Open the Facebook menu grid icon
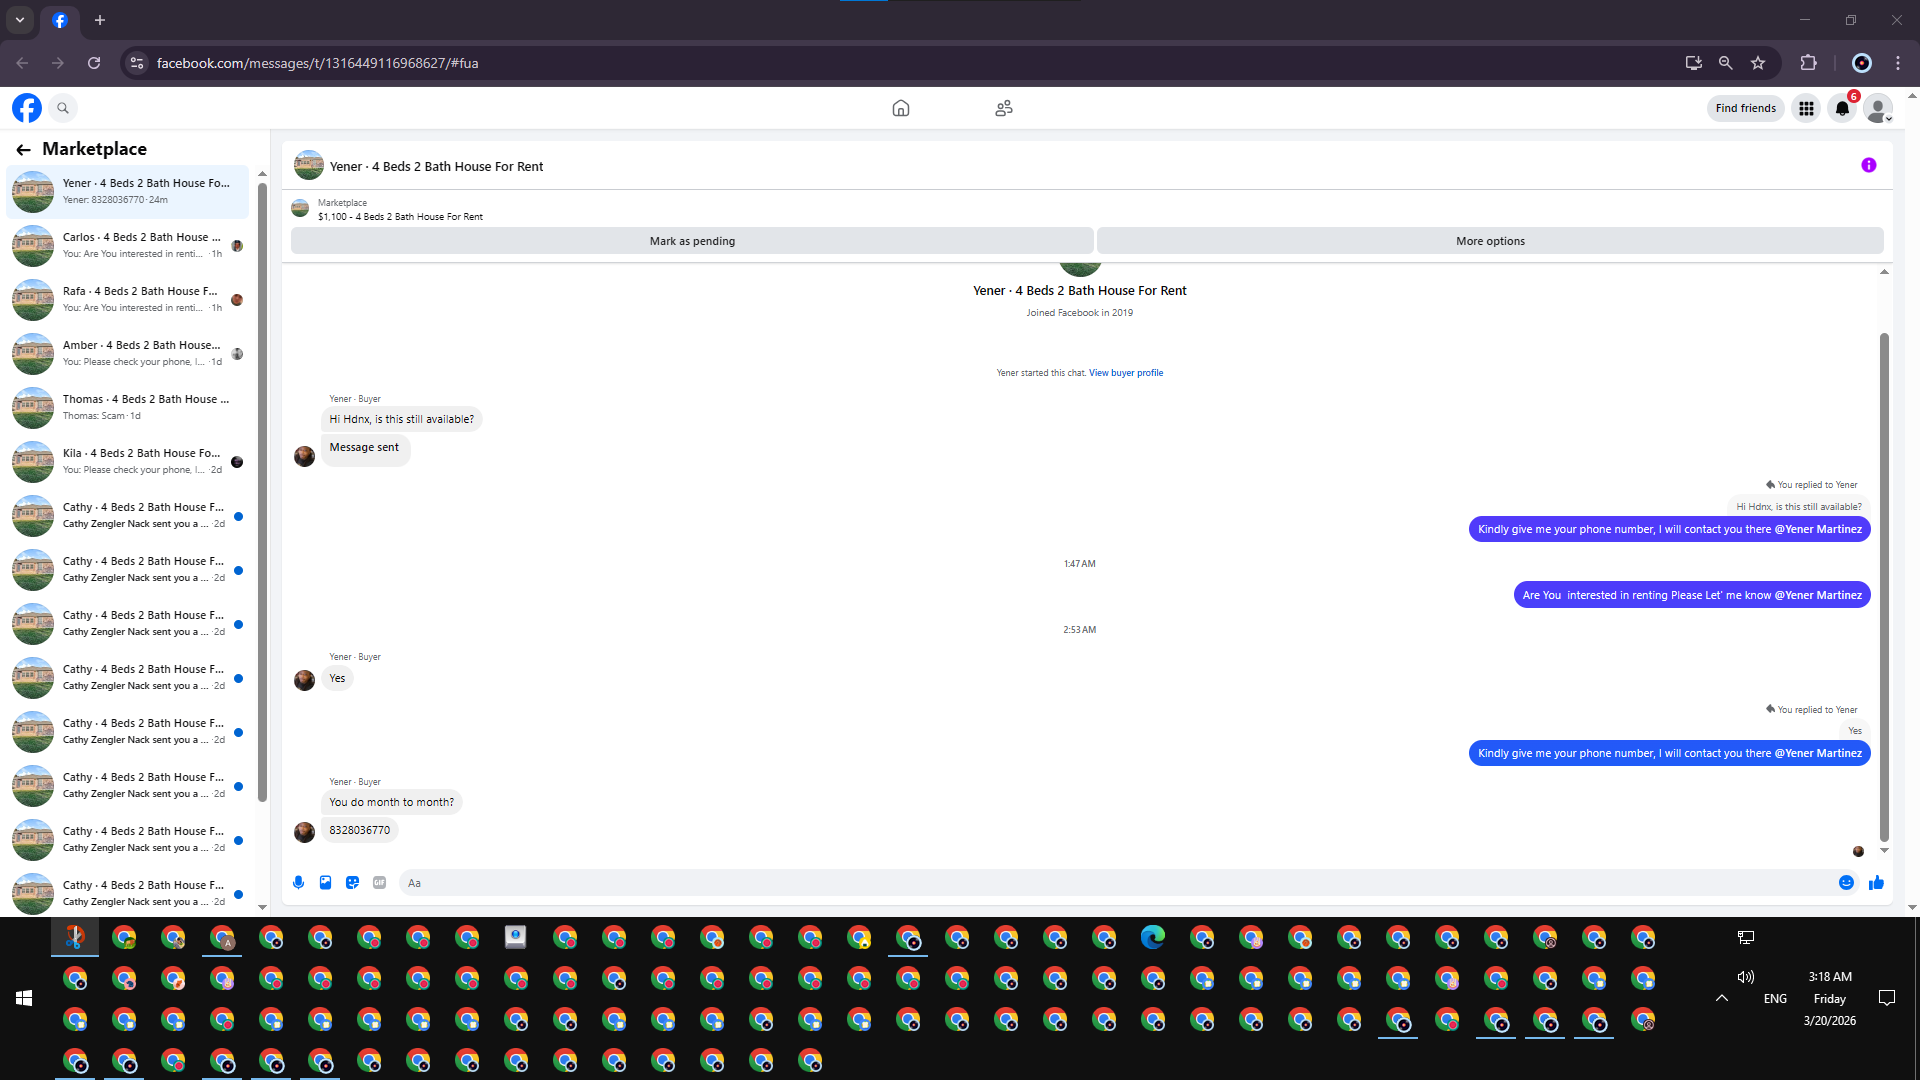The width and height of the screenshot is (1920, 1080). [x=1805, y=108]
